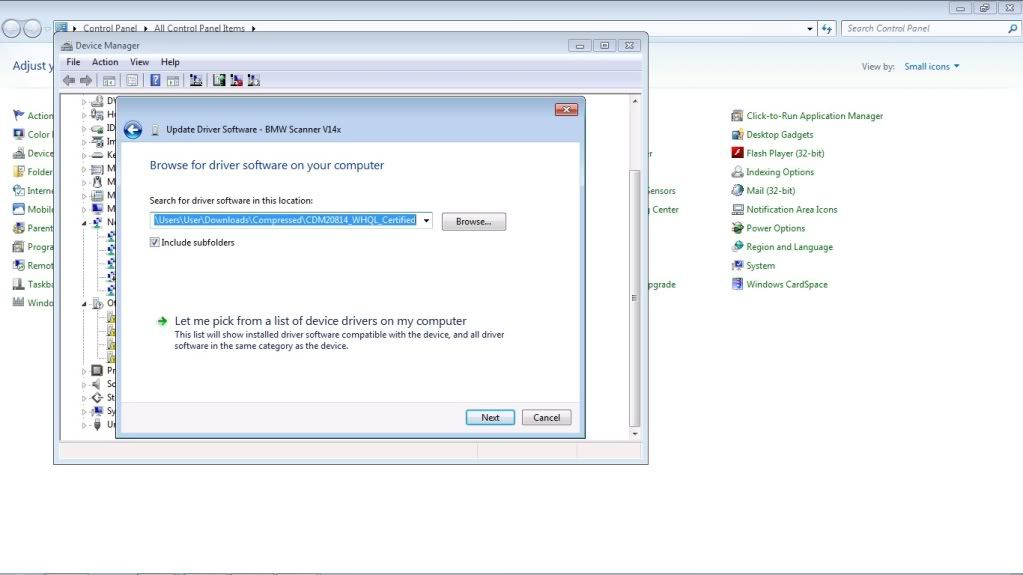Click Scan for hardware changes toolbar icon

pyautogui.click(x=196, y=80)
